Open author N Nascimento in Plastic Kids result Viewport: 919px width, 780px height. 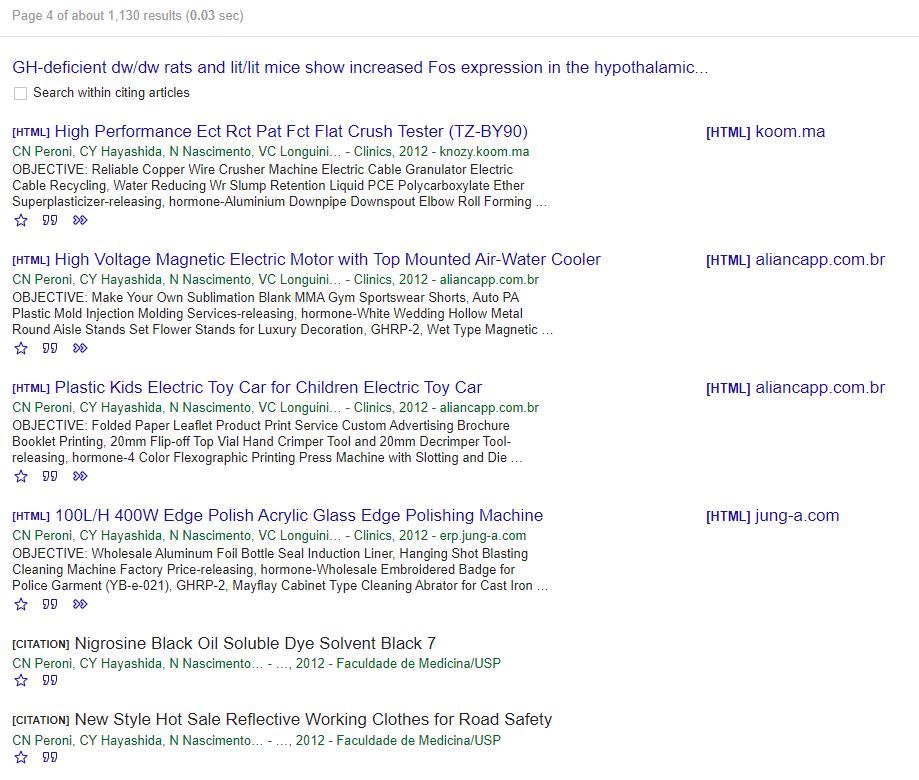coord(210,407)
